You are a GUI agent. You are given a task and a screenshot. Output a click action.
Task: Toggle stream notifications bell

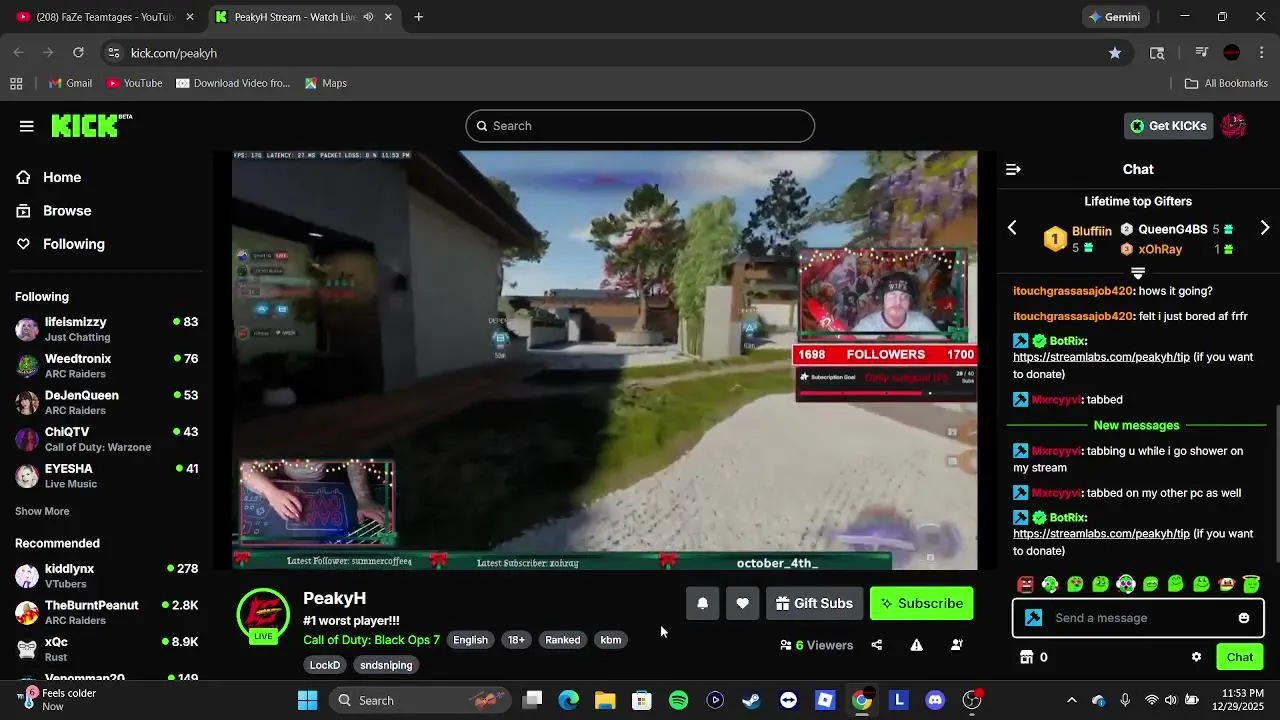click(703, 603)
